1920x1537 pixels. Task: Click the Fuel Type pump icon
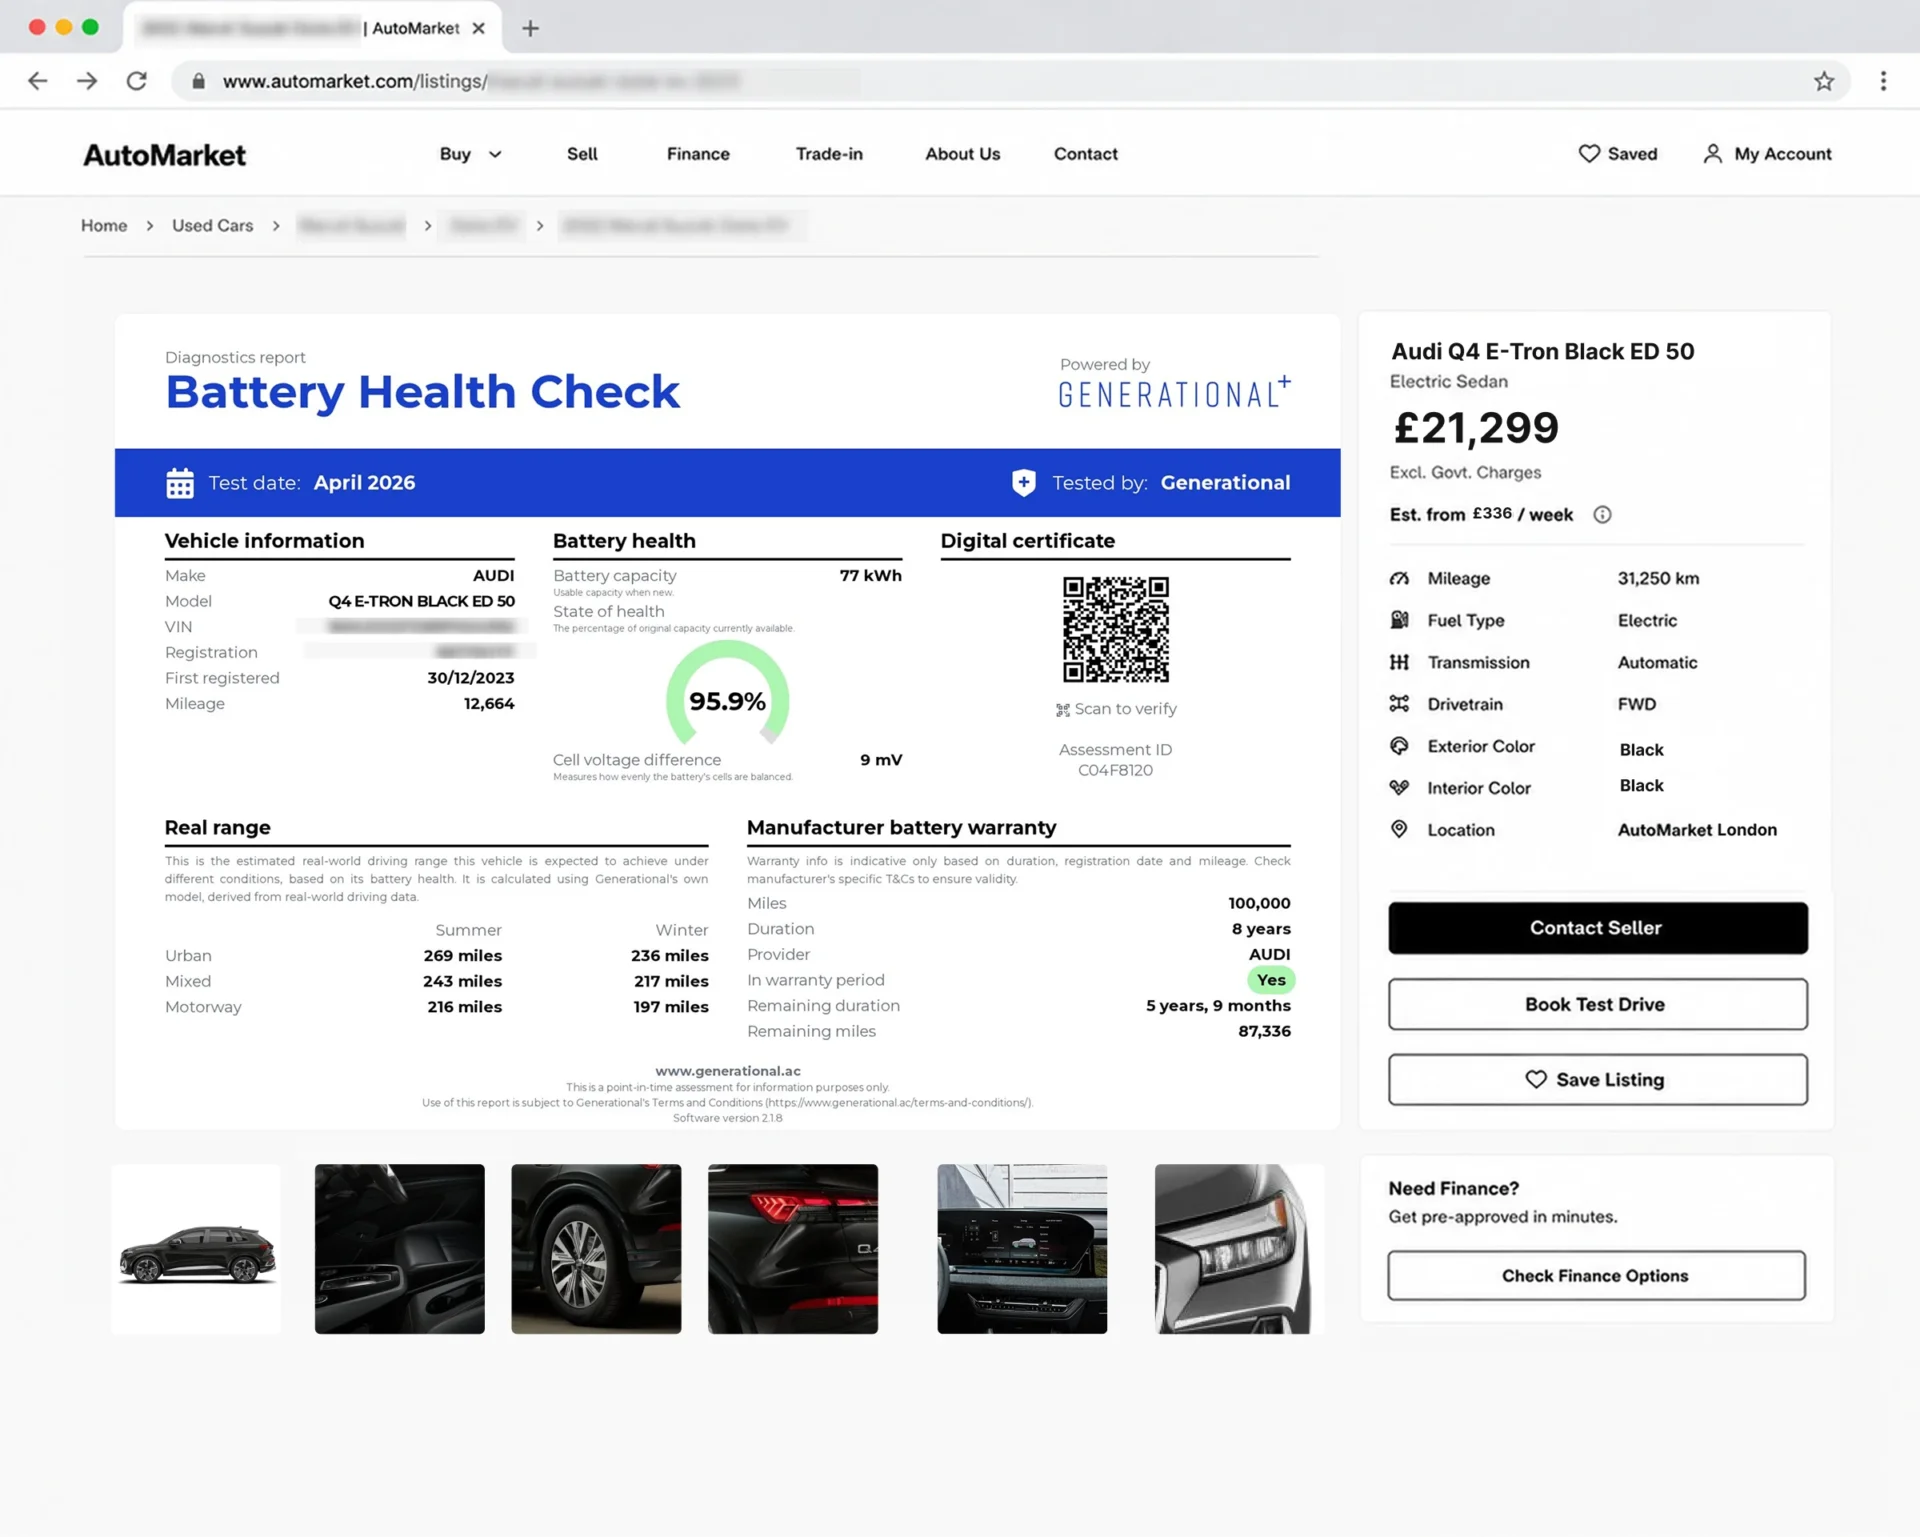pos(1399,621)
